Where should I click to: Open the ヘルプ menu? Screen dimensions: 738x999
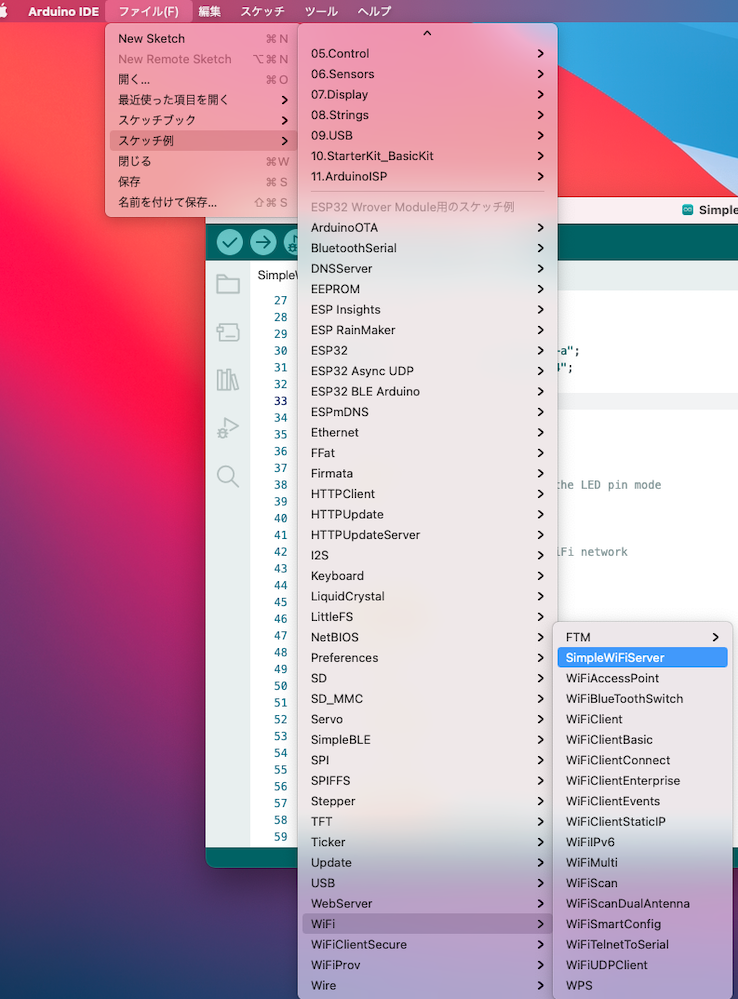click(x=374, y=11)
